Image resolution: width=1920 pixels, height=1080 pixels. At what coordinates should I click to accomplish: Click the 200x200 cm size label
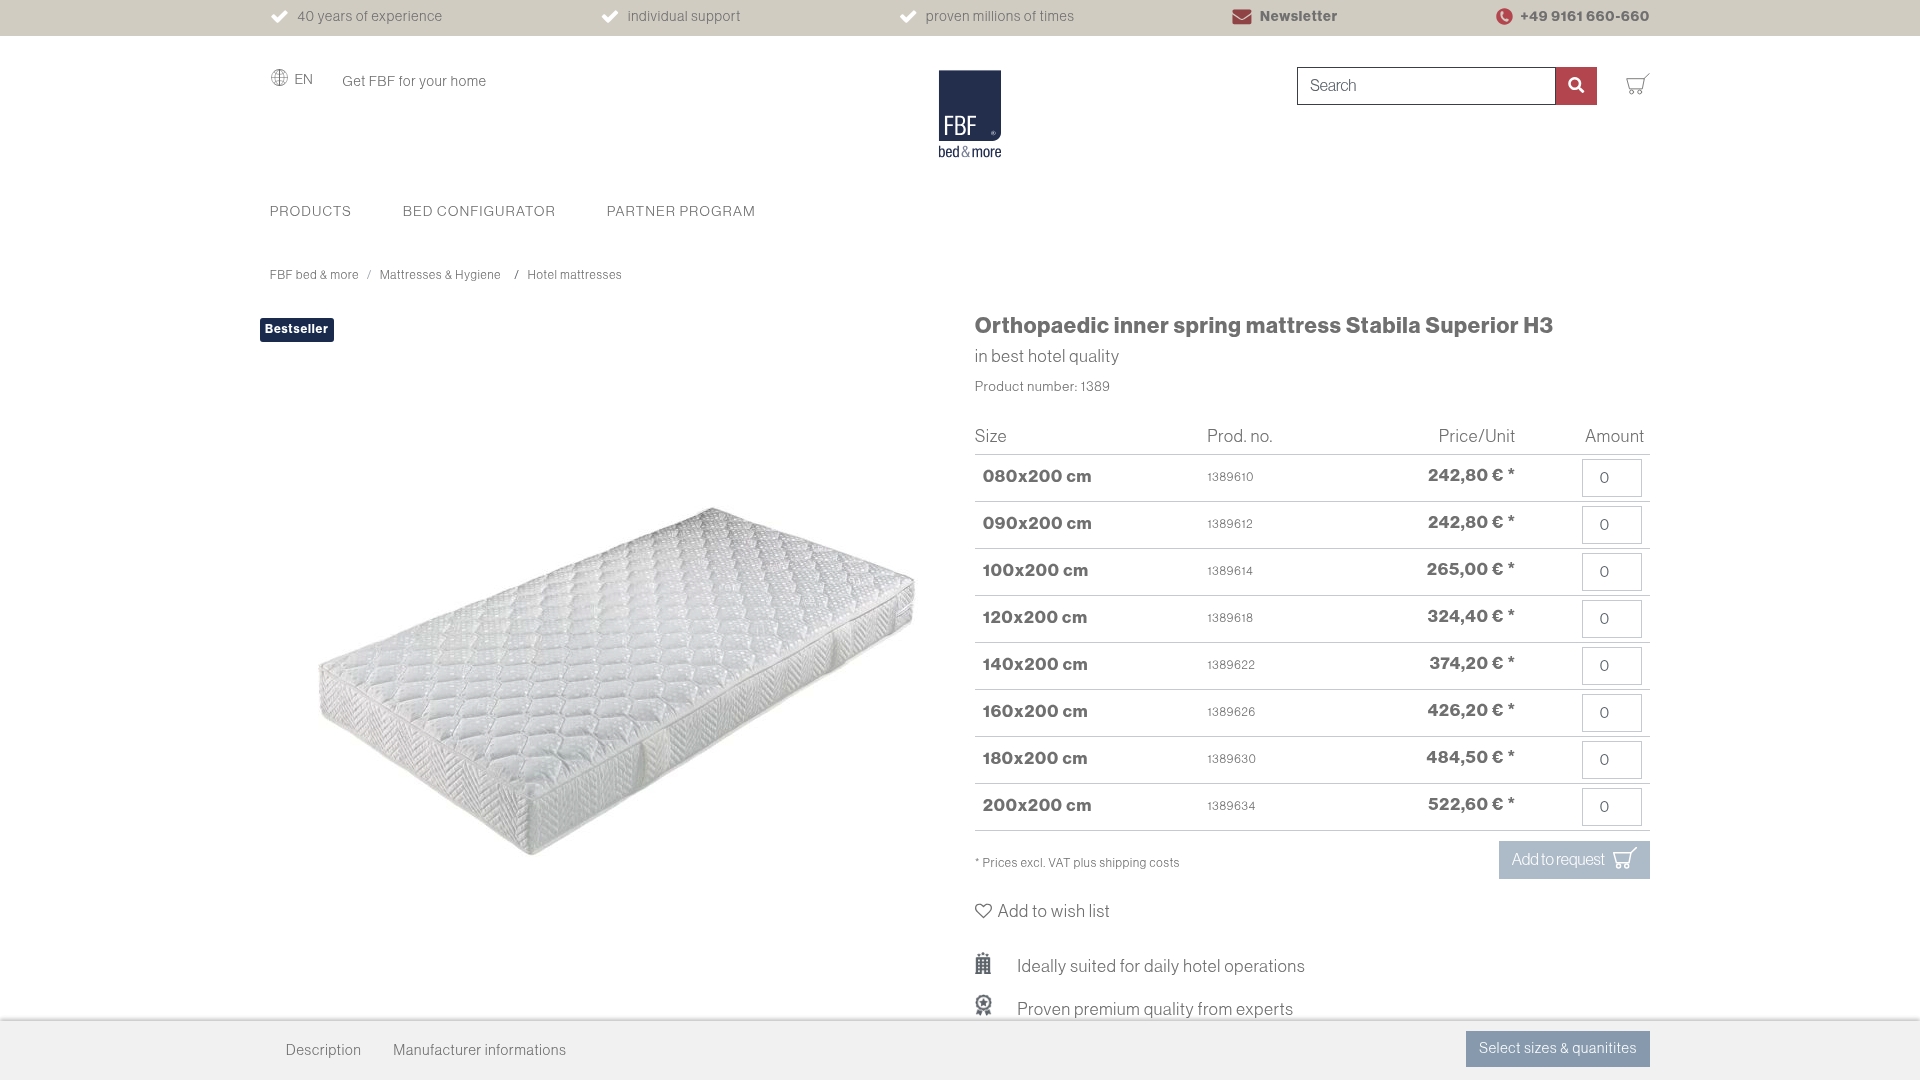[1037, 806]
